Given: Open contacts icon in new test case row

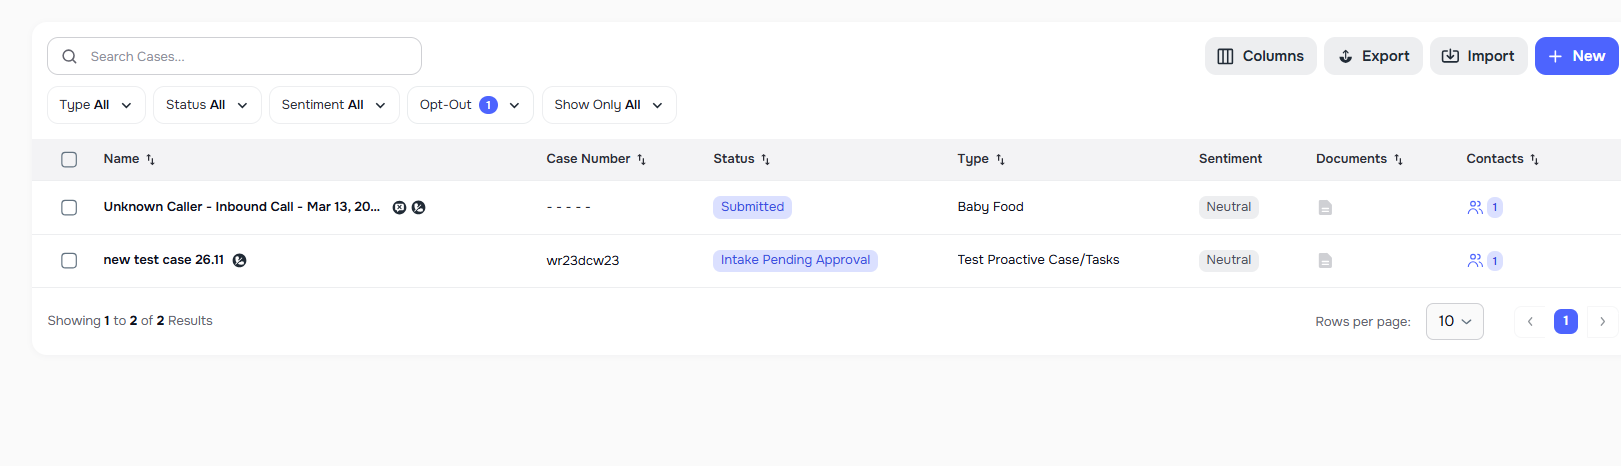Looking at the screenshot, I should [x=1475, y=261].
